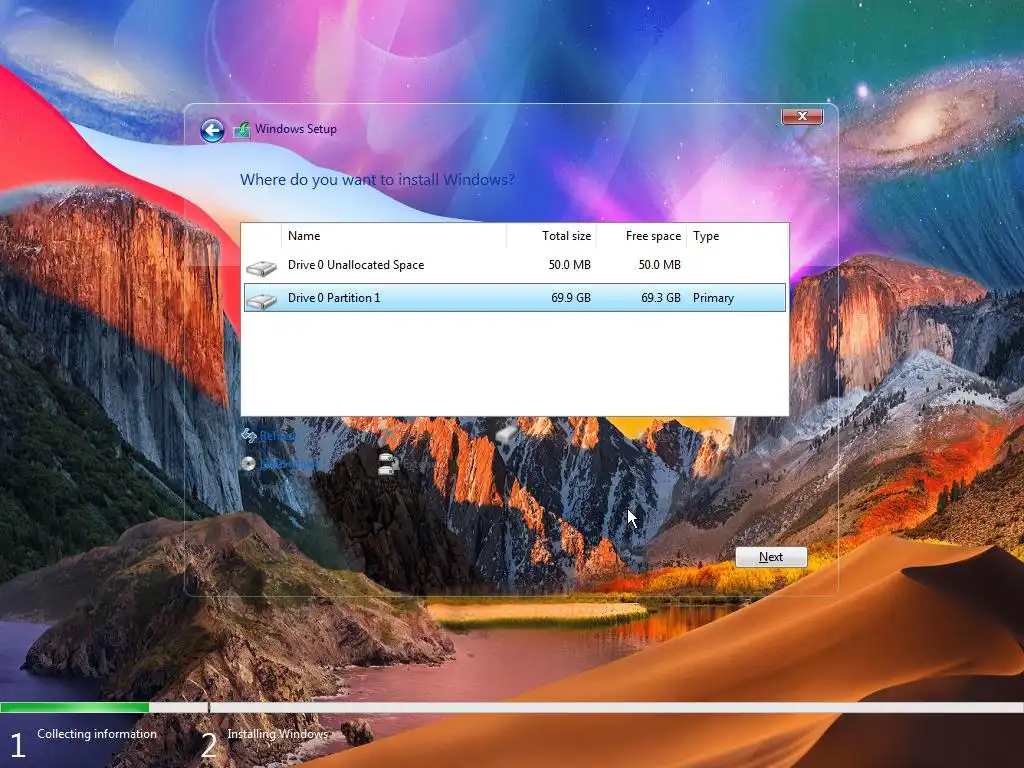Click the green setup progress bar
The width and height of the screenshot is (1024, 768).
(74, 707)
